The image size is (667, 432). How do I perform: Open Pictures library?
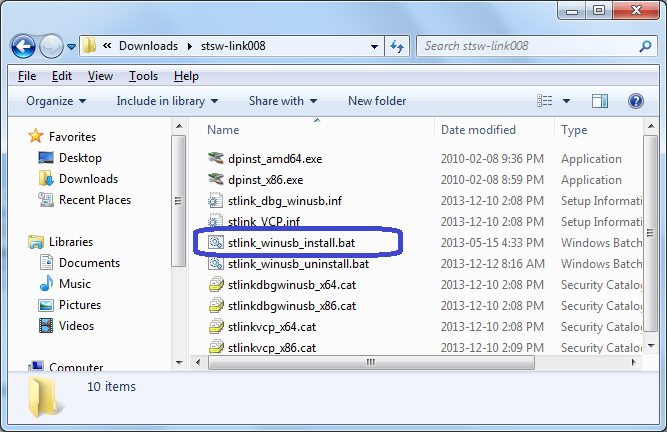pos(80,305)
